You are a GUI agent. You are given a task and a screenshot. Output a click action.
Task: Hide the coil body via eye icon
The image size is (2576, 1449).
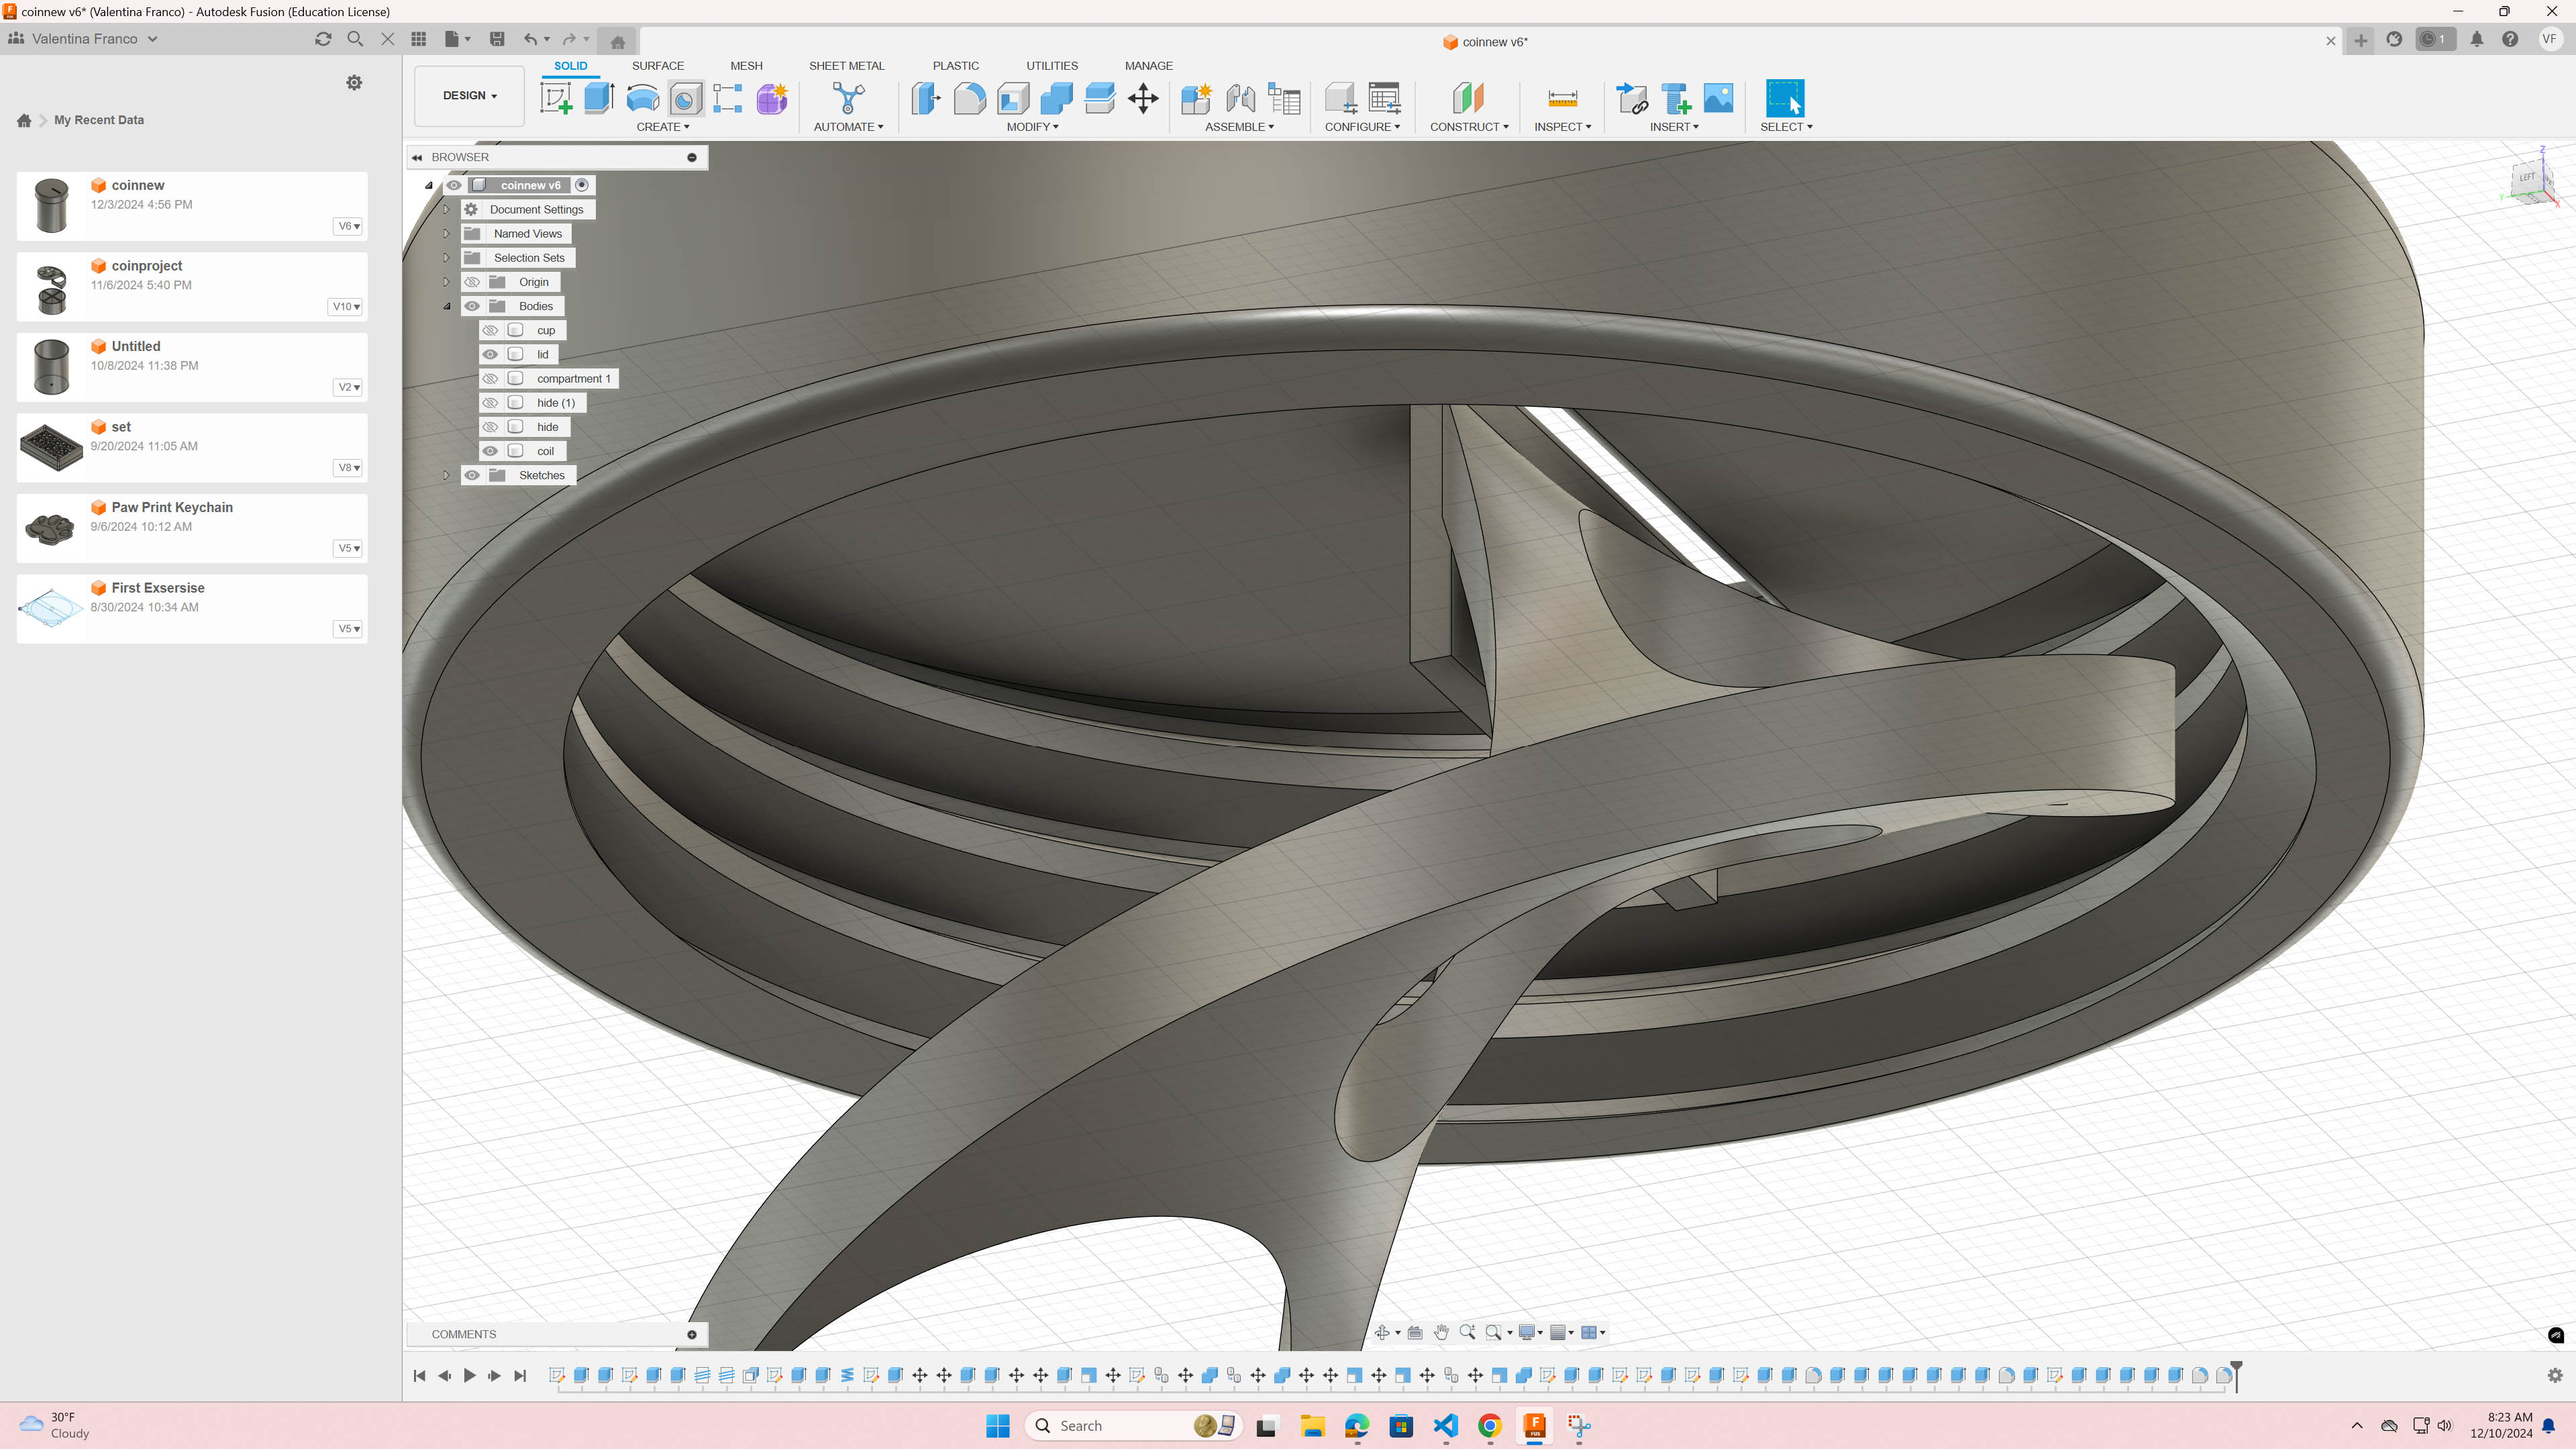tap(490, 451)
